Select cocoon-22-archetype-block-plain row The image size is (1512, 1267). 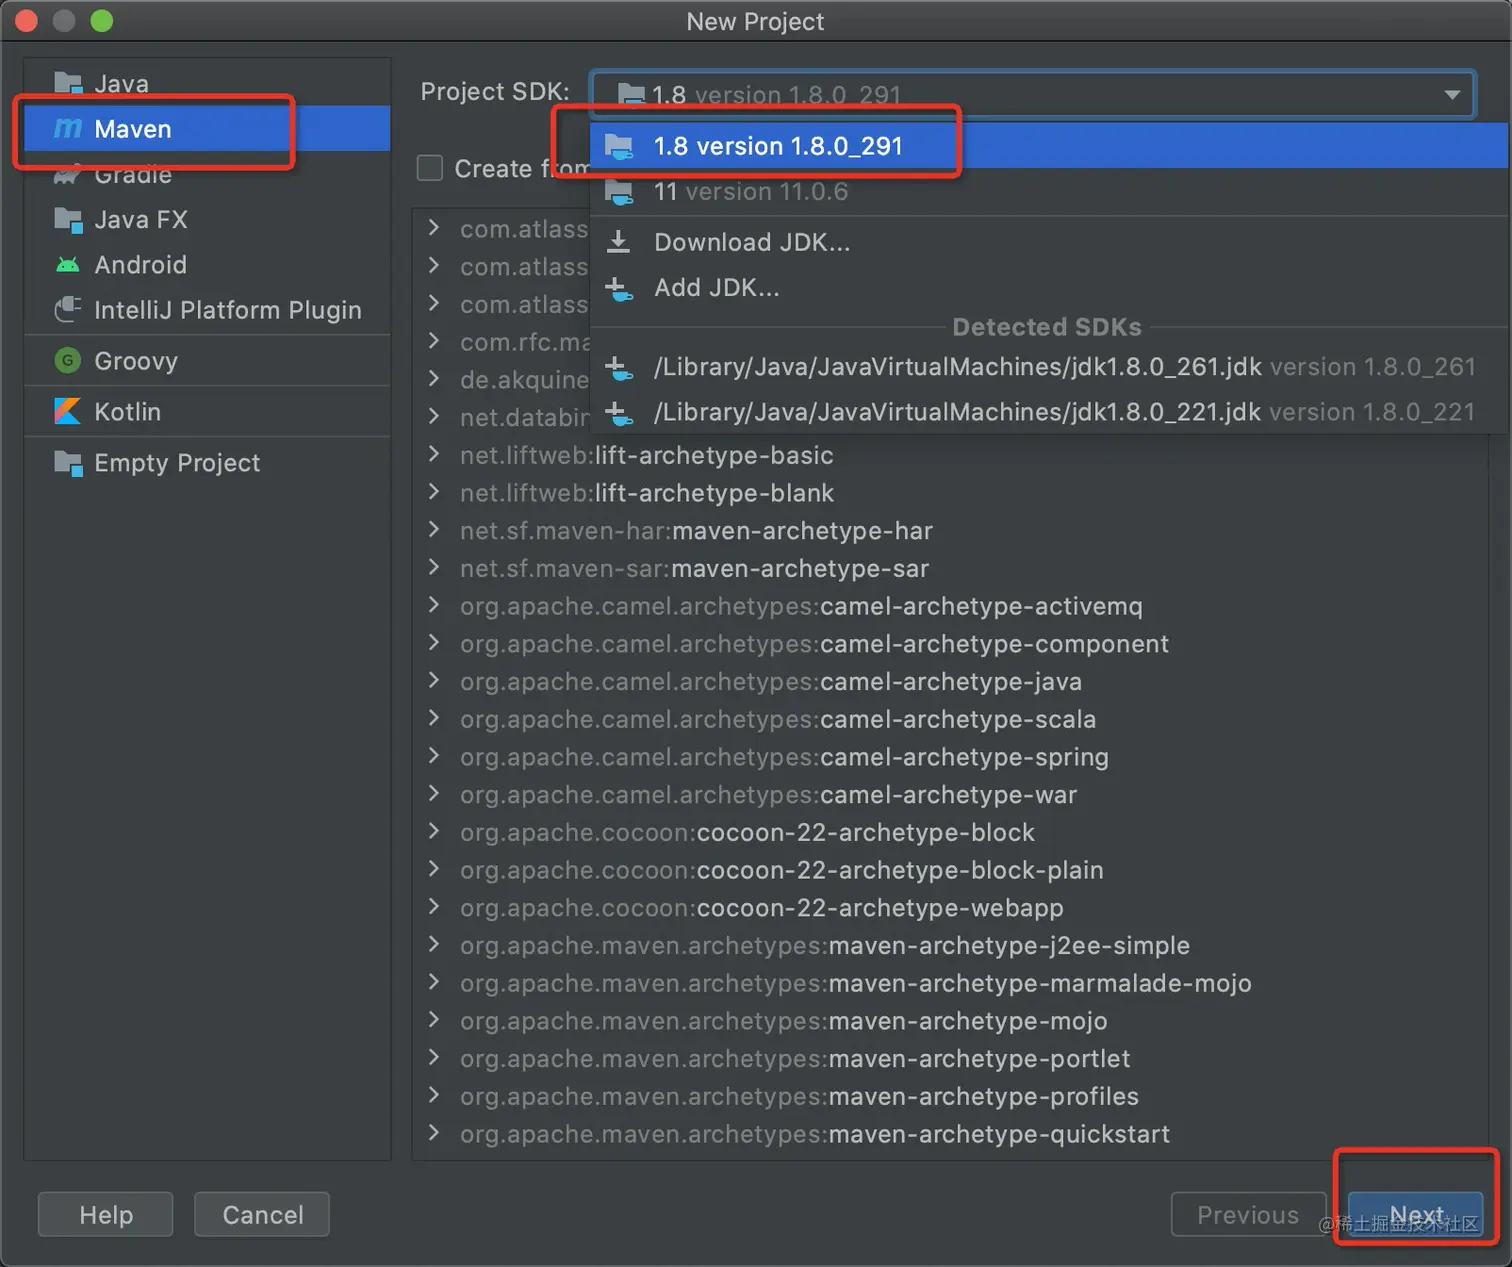click(x=950, y=870)
